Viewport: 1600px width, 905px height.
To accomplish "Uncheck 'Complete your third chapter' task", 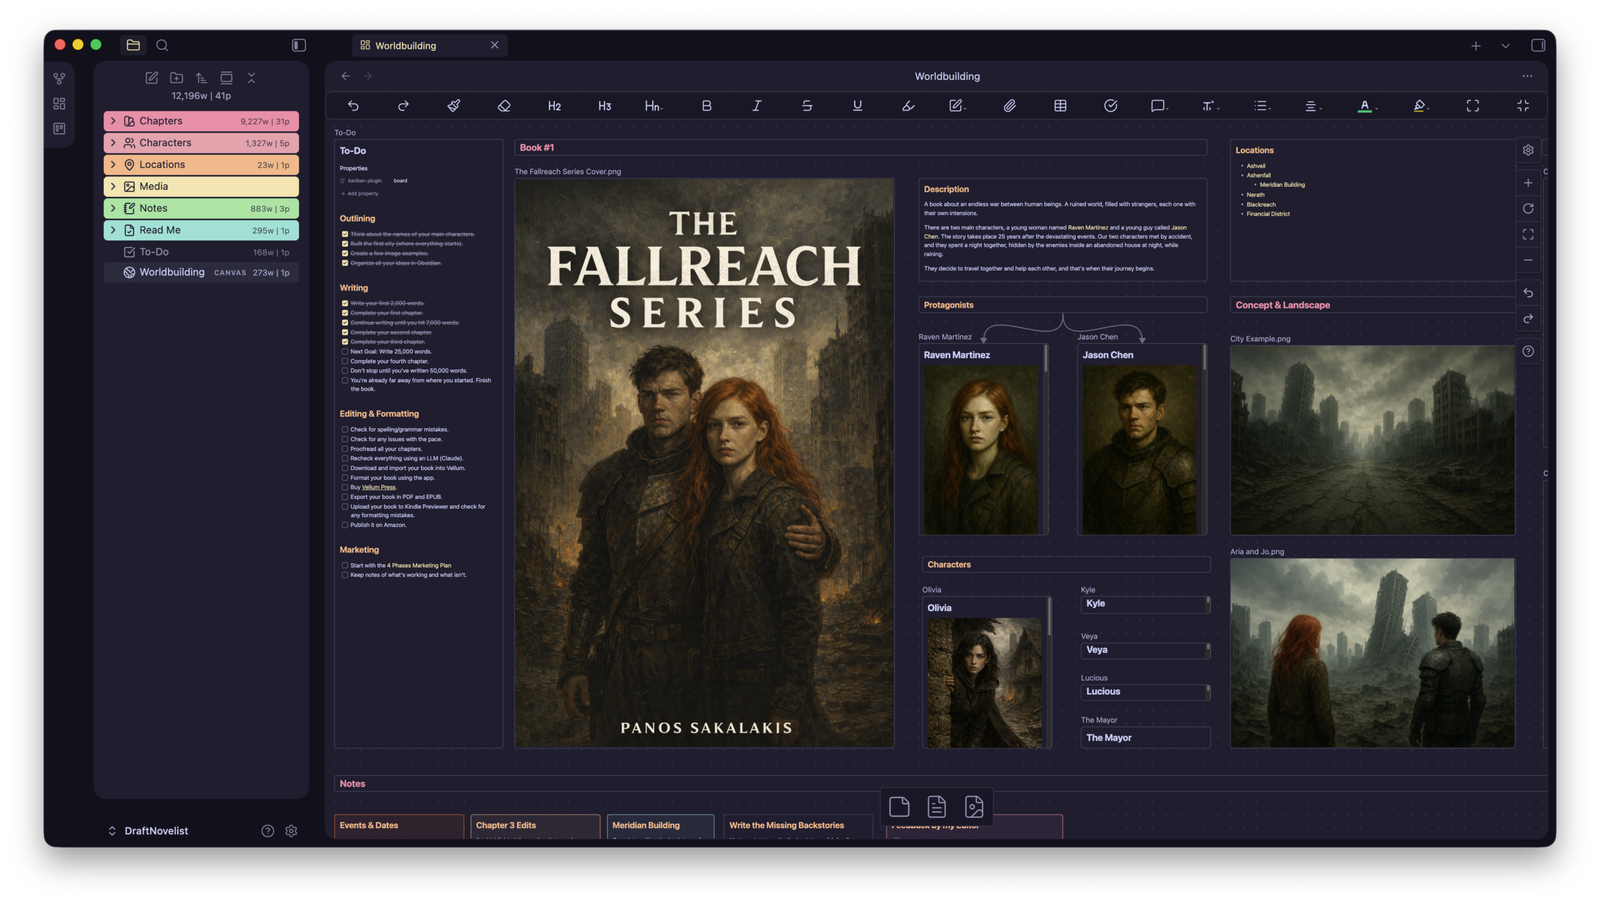I will 345,342.
